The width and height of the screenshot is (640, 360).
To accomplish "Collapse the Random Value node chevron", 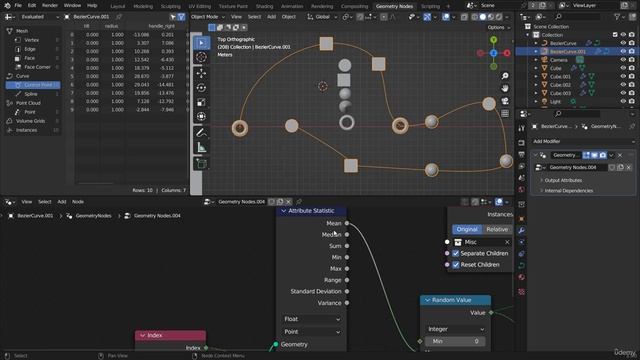I will (427, 300).
